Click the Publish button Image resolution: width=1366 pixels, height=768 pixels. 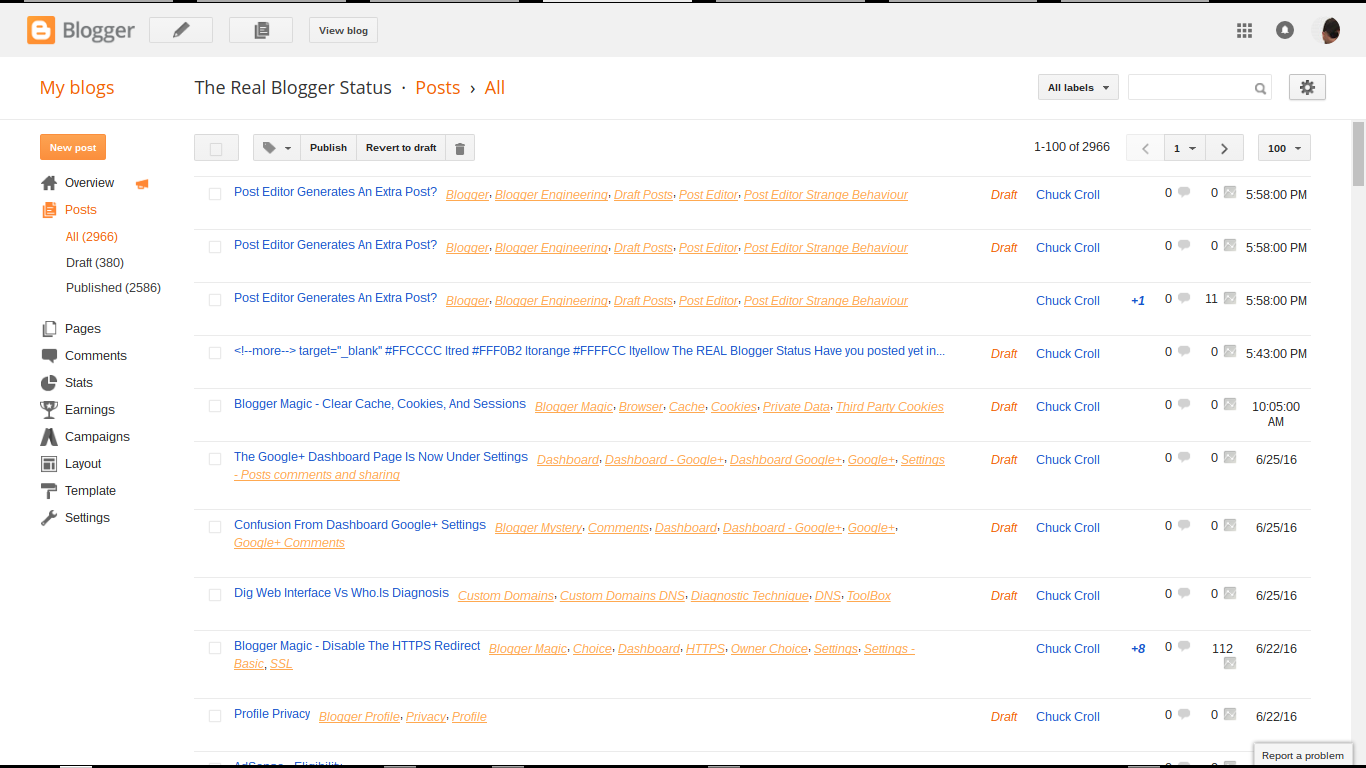[x=328, y=148]
